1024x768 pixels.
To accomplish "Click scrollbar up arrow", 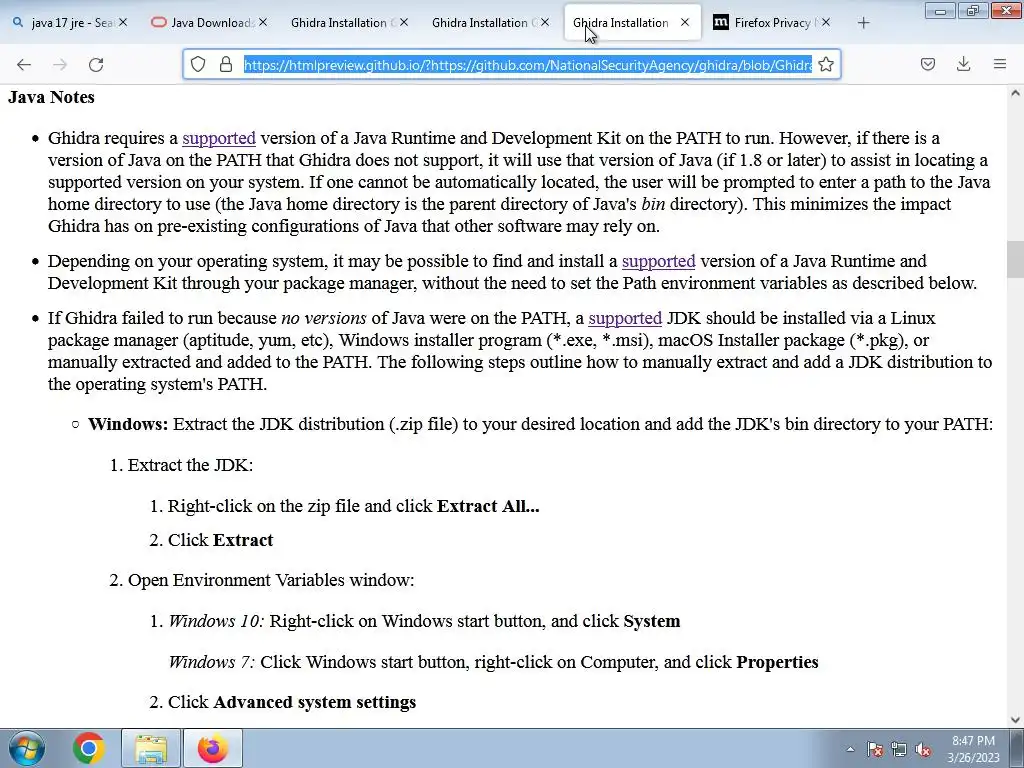I will [1015, 93].
